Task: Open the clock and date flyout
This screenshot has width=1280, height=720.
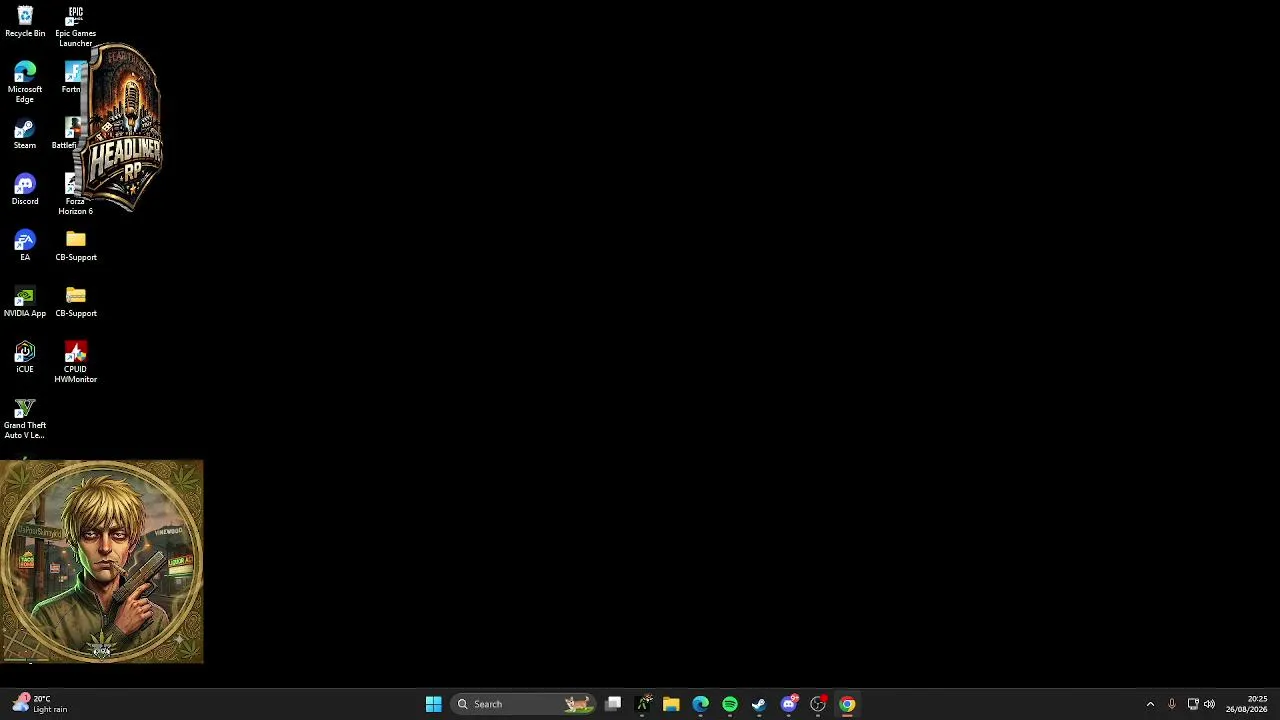Action: 1247,704
